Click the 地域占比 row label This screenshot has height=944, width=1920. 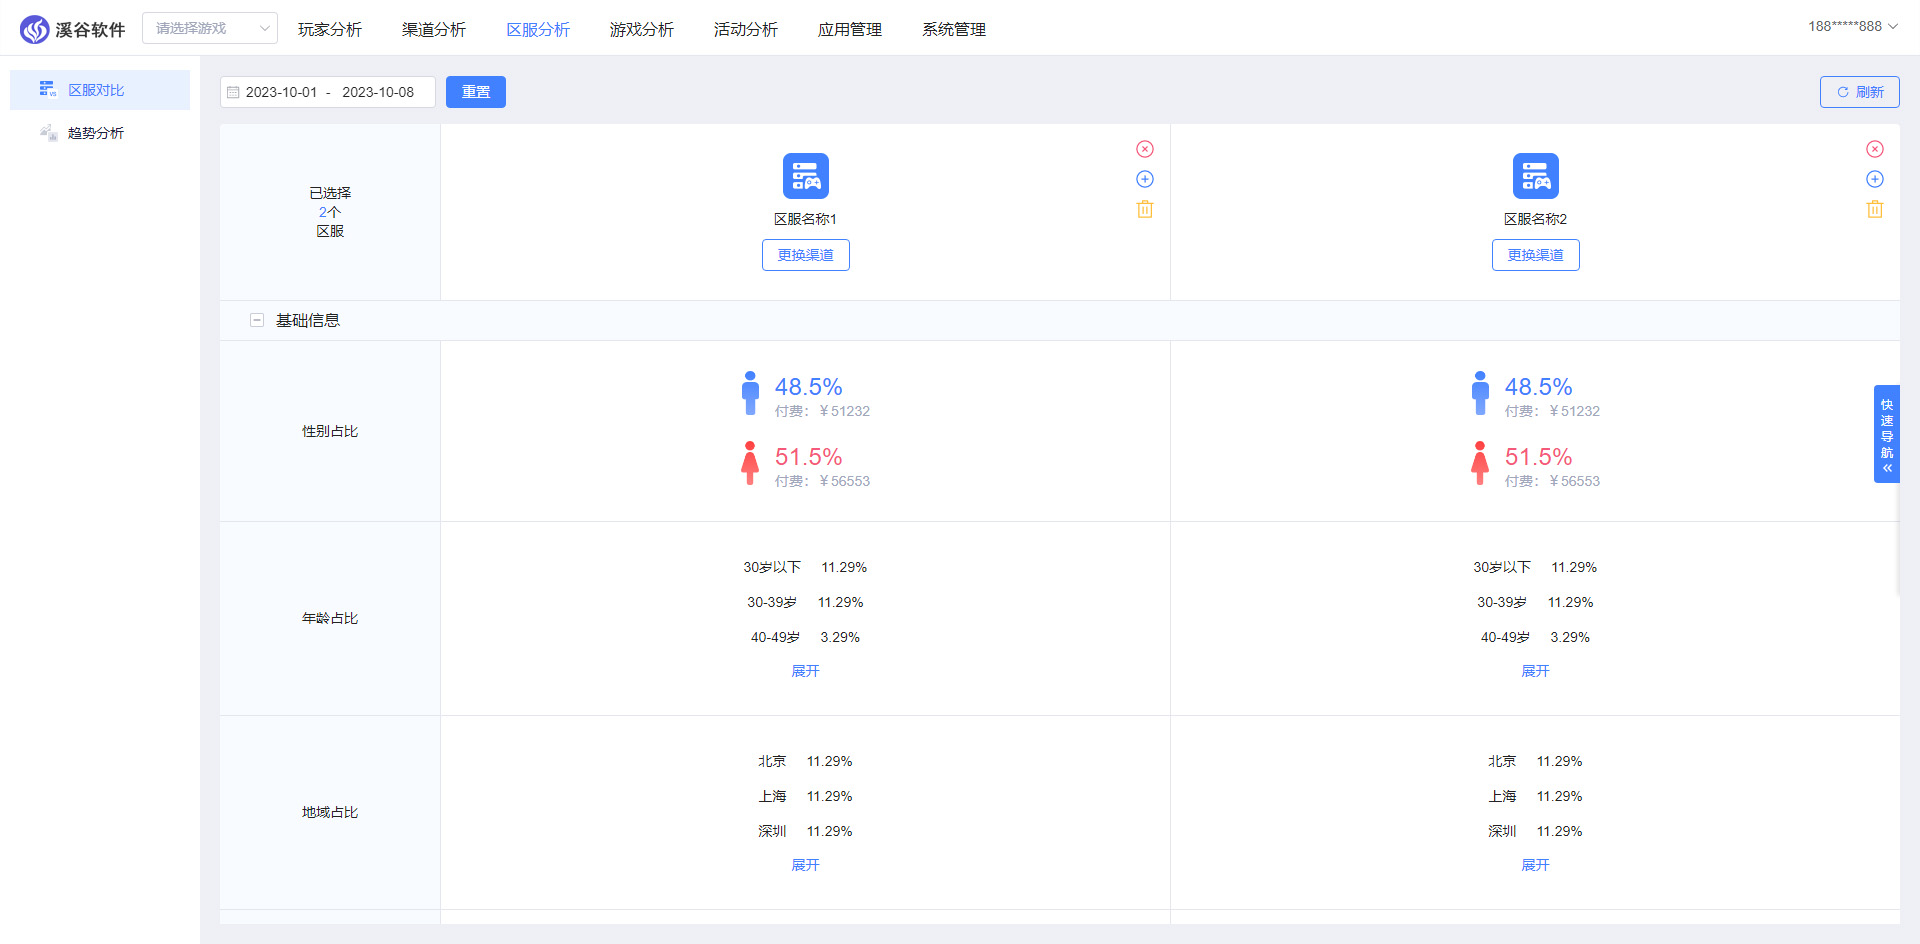(x=330, y=812)
